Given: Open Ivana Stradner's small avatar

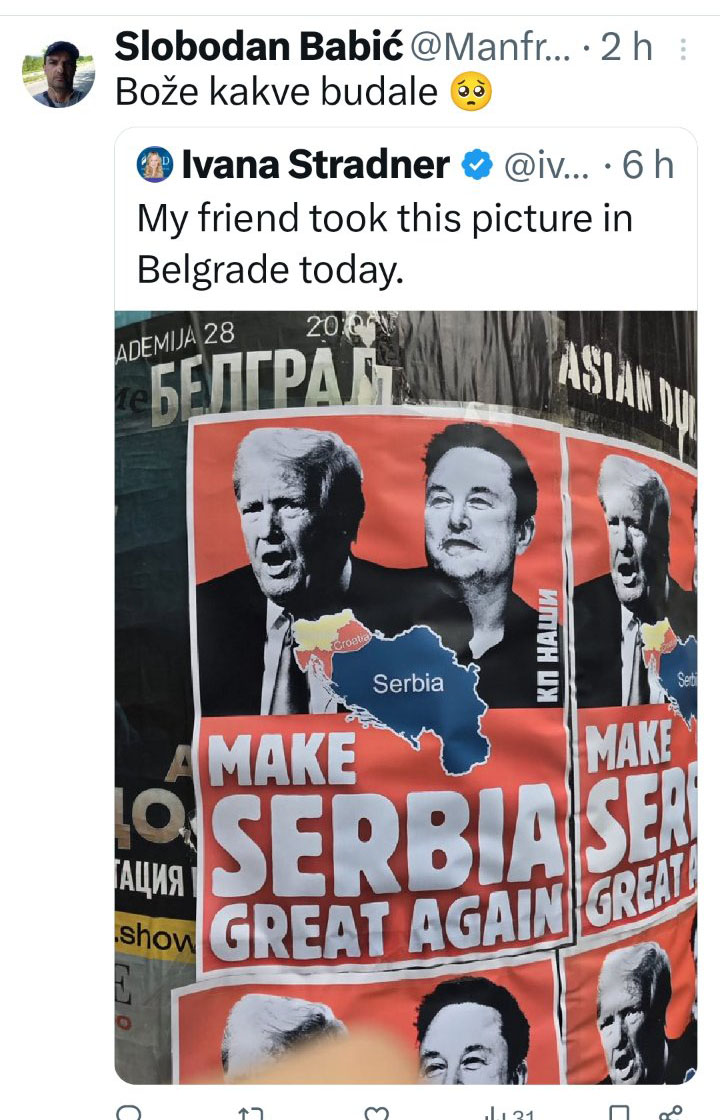Looking at the screenshot, I should pyautogui.click(x=155, y=165).
